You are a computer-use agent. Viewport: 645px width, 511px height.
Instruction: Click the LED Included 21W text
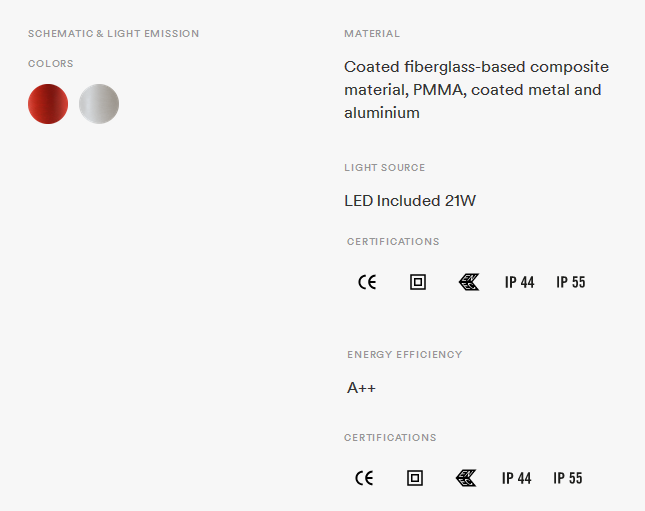[410, 201]
